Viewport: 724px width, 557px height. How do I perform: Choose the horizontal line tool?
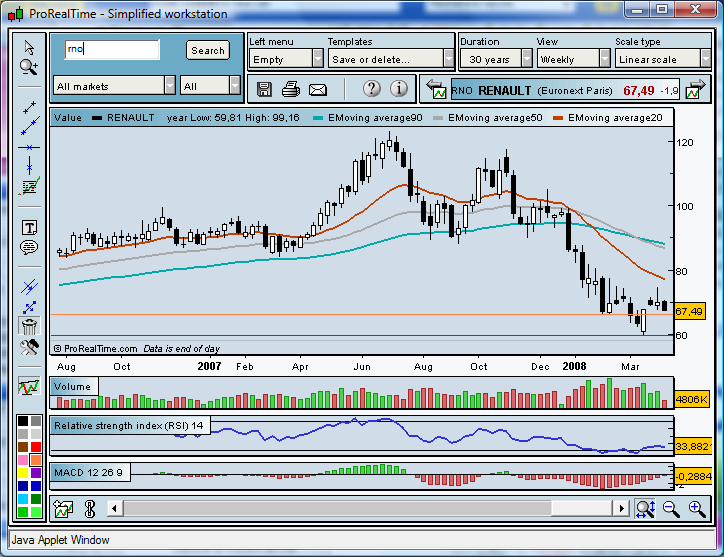point(29,147)
